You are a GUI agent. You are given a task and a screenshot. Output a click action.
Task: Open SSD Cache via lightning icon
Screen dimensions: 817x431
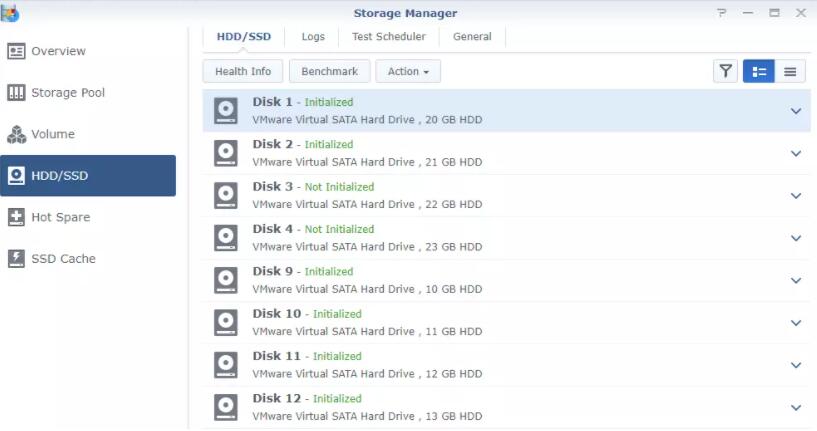16,259
